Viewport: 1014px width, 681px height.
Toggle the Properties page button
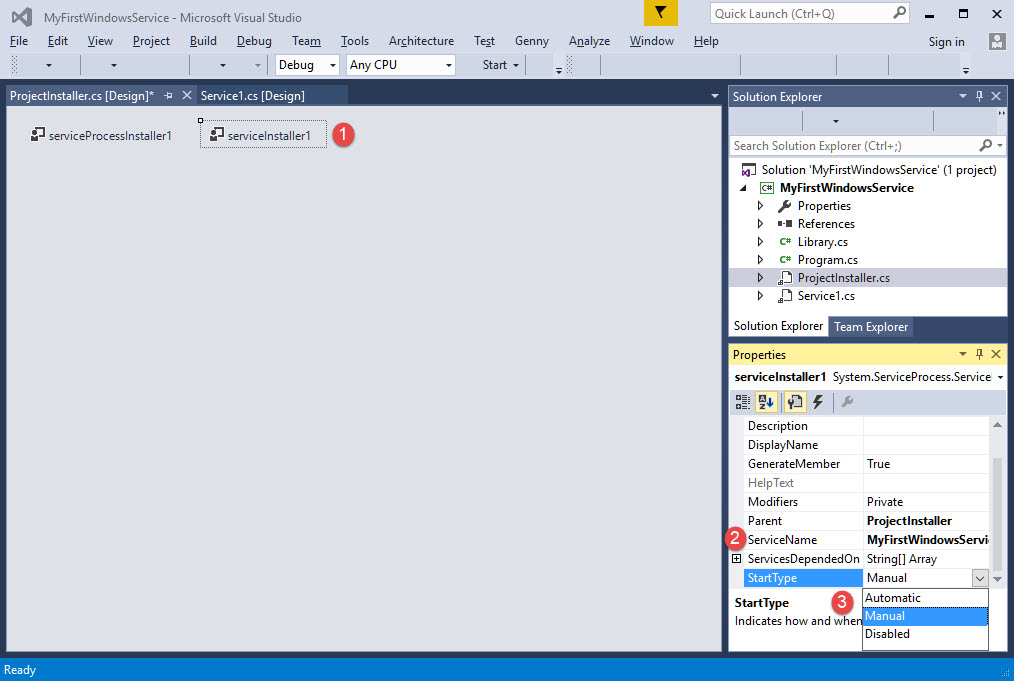[795, 402]
